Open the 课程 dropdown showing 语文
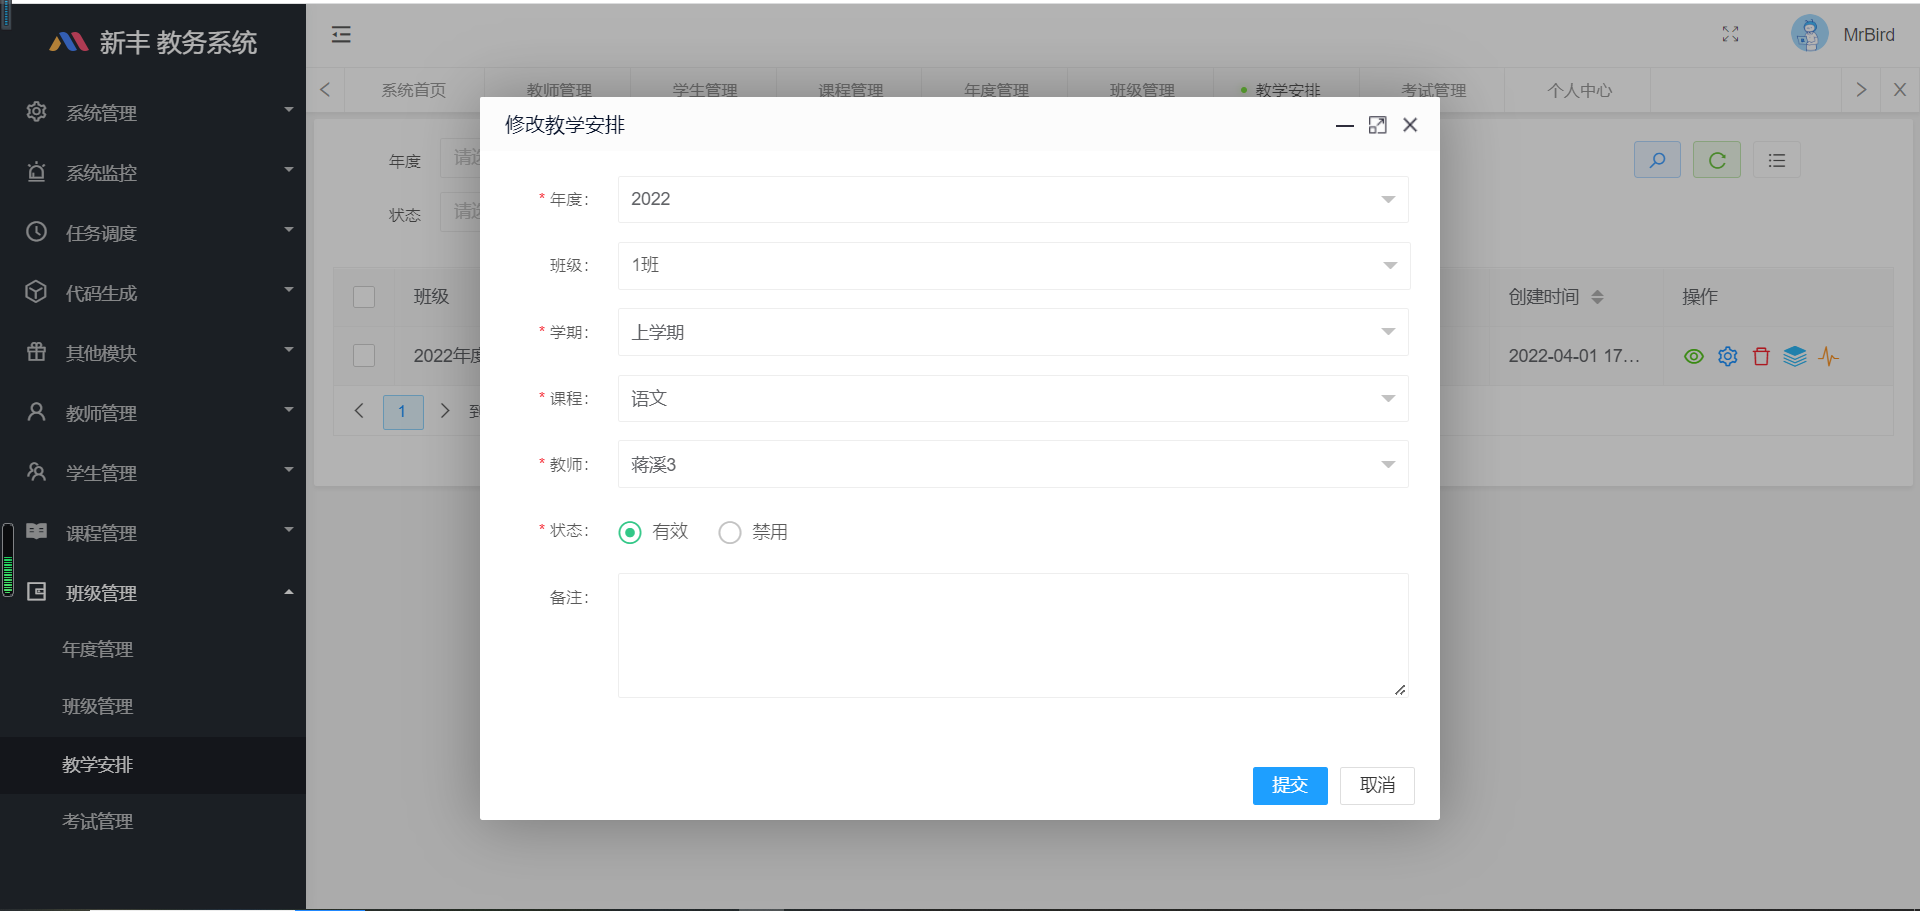 click(x=1013, y=398)
